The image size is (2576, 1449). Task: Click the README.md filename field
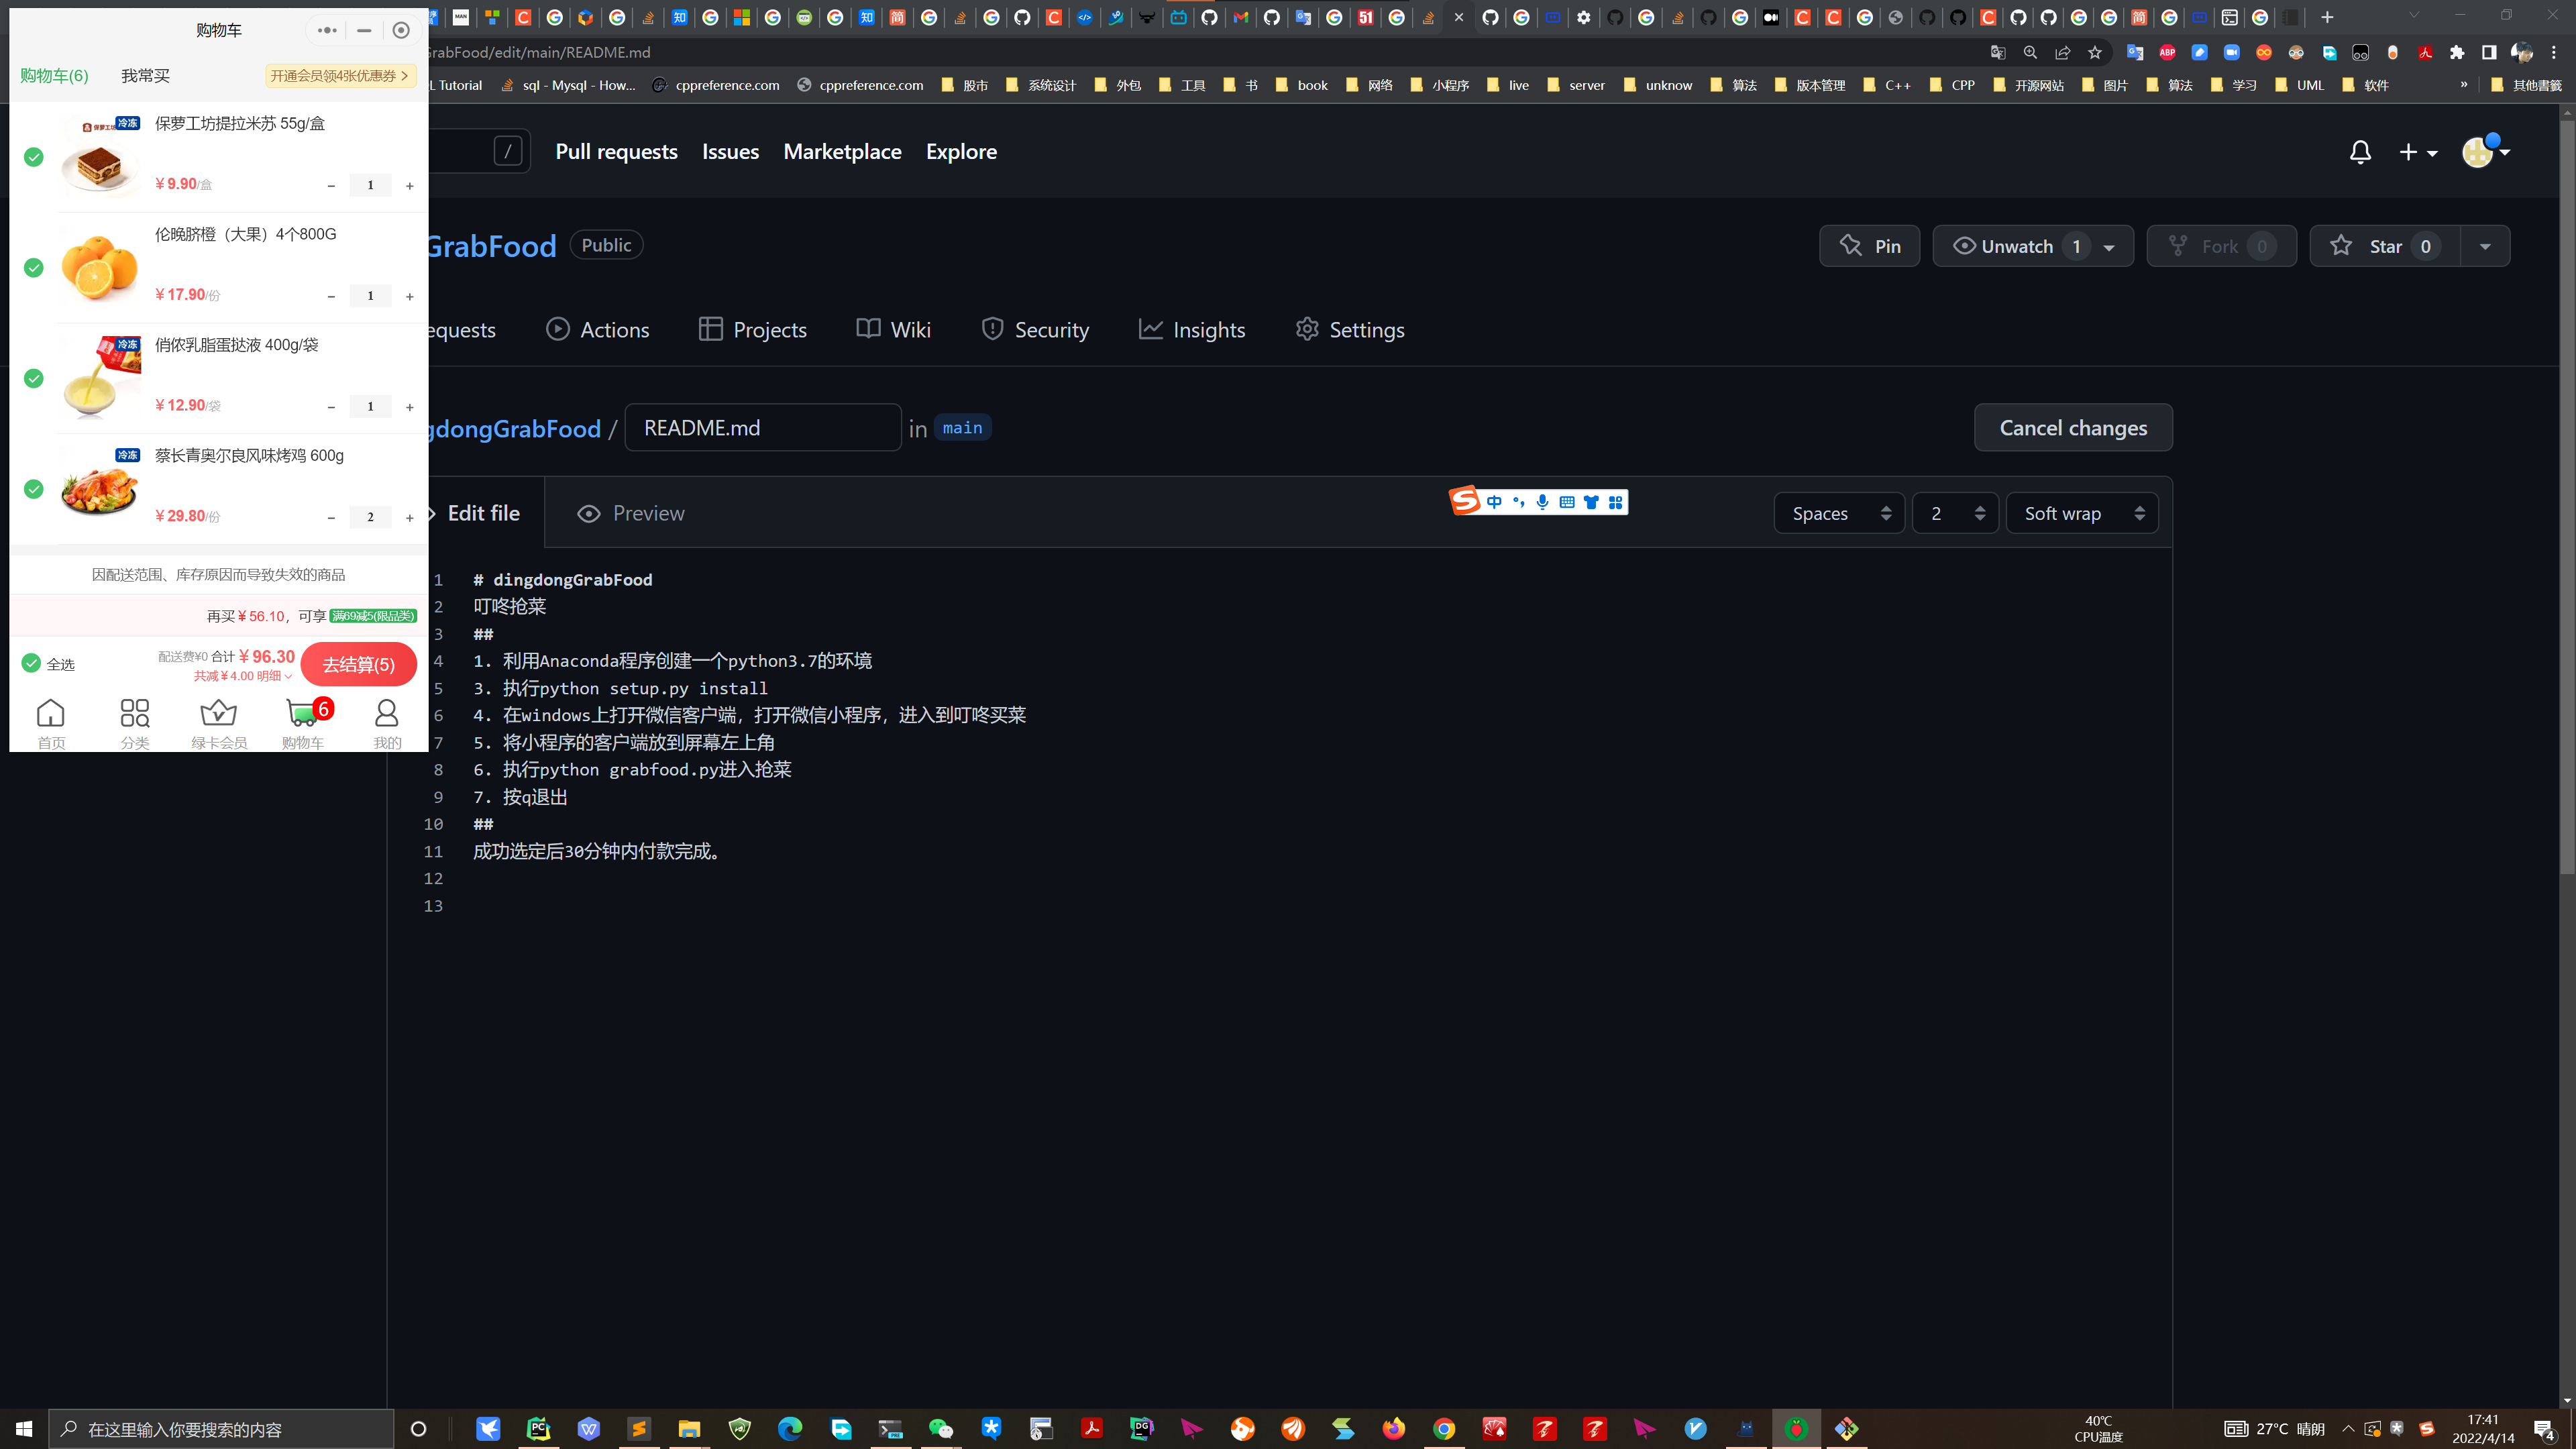tap(763, 428)
